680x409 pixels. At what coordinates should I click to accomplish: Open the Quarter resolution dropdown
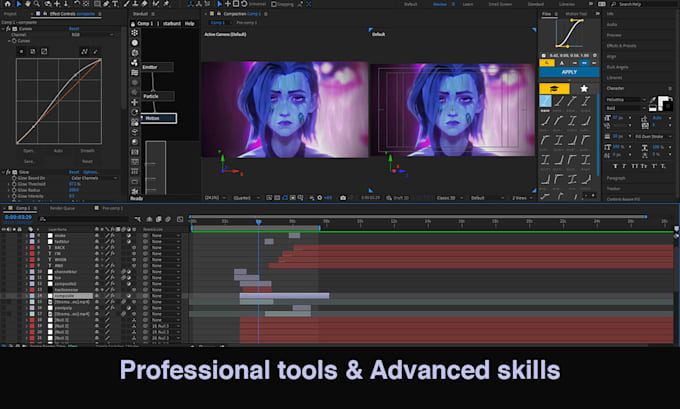(x=246, y=198)
